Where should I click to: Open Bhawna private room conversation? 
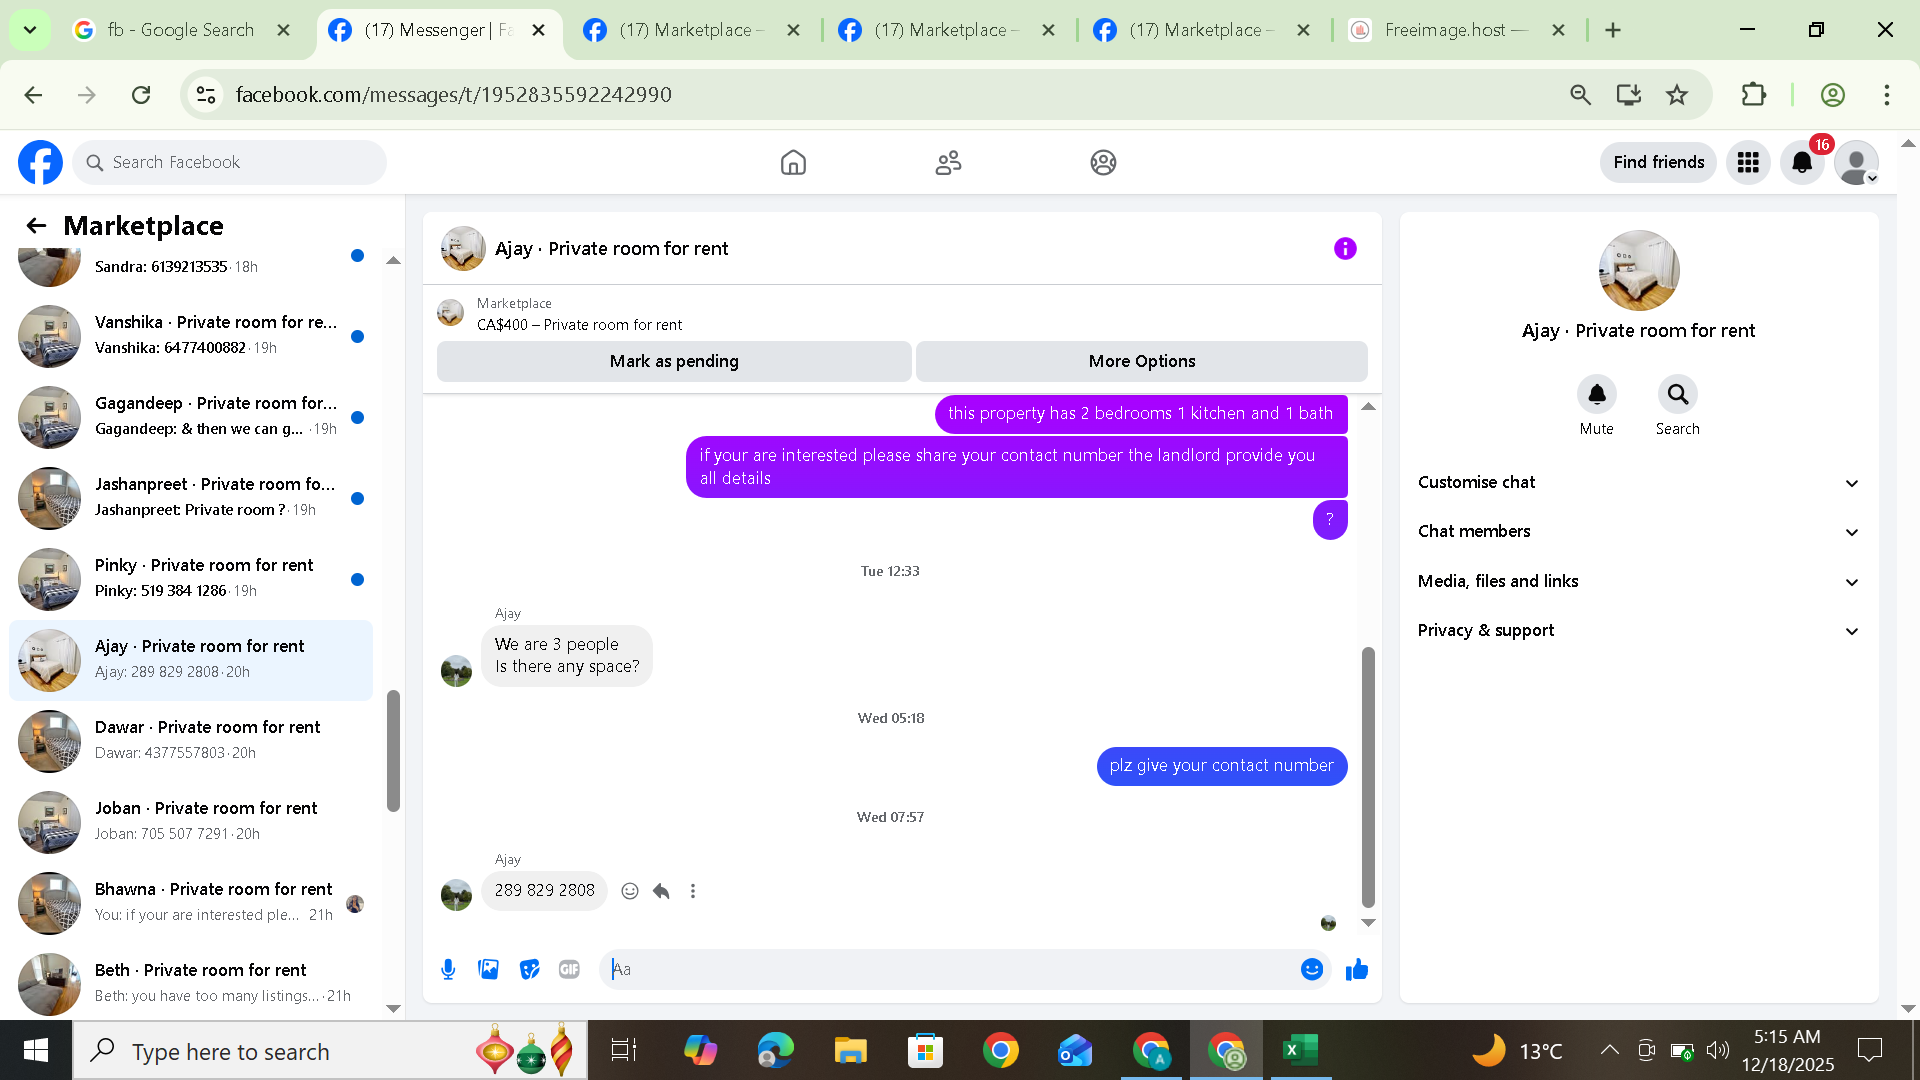[x=191, y=903]
